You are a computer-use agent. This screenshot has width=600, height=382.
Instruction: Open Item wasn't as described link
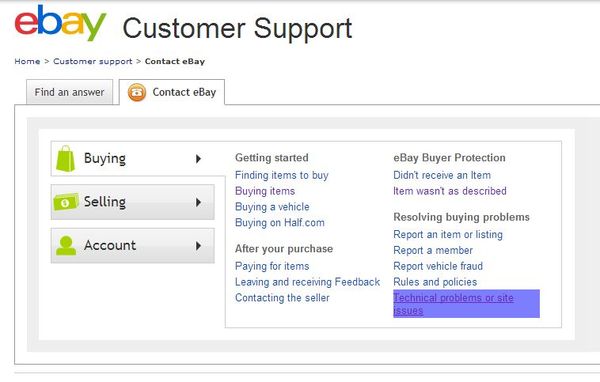[x=450, y=191]
